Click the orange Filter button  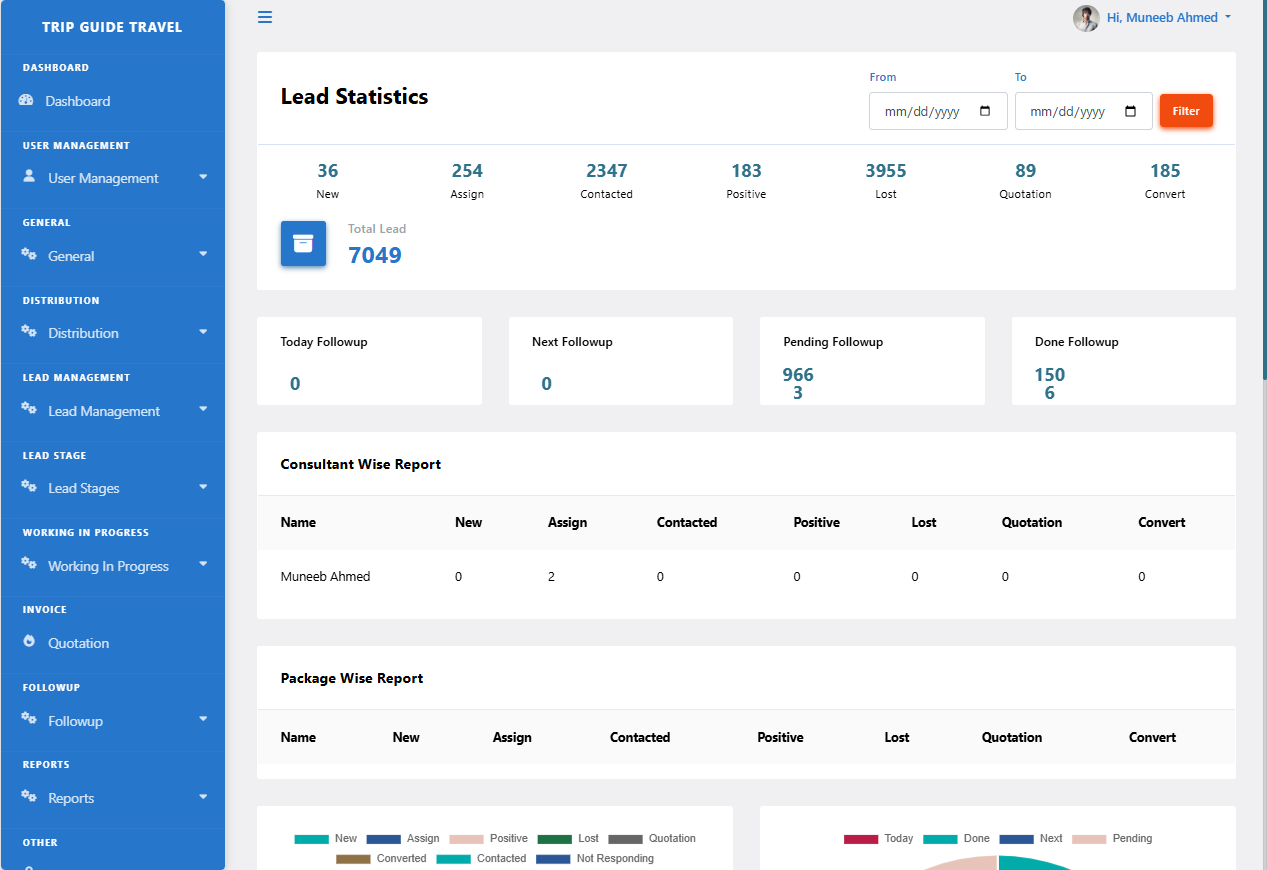pos(1186,110)
